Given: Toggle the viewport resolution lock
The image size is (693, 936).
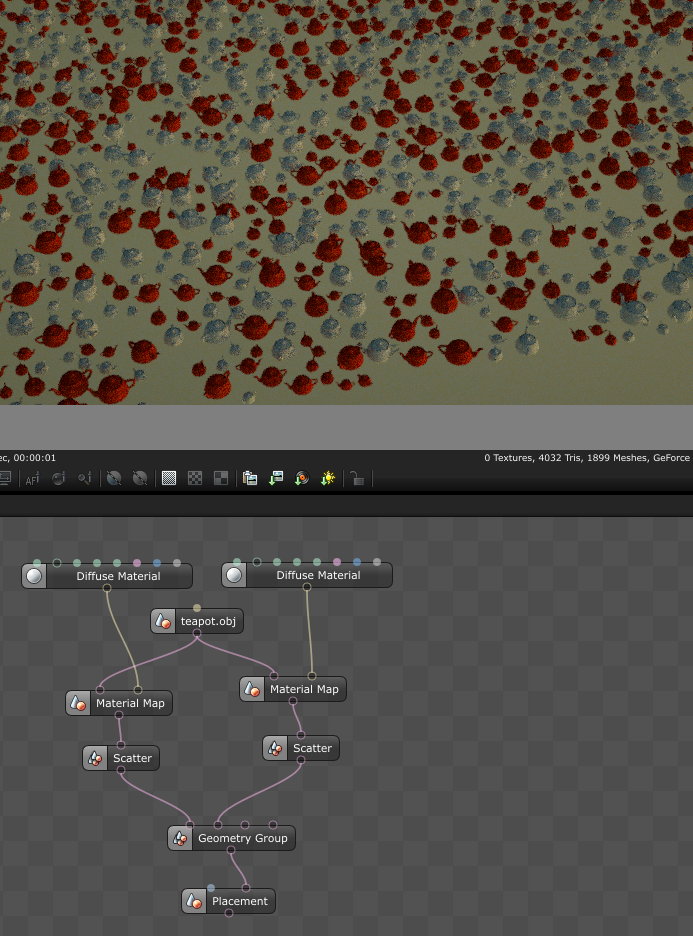Looking at the screenshot, I should click(357, 478).
